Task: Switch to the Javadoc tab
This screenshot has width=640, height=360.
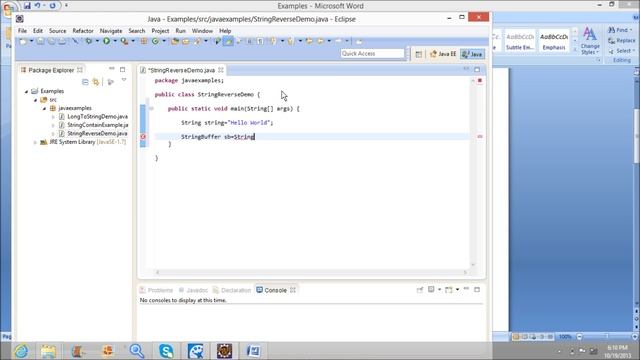Action: [193, 290]
